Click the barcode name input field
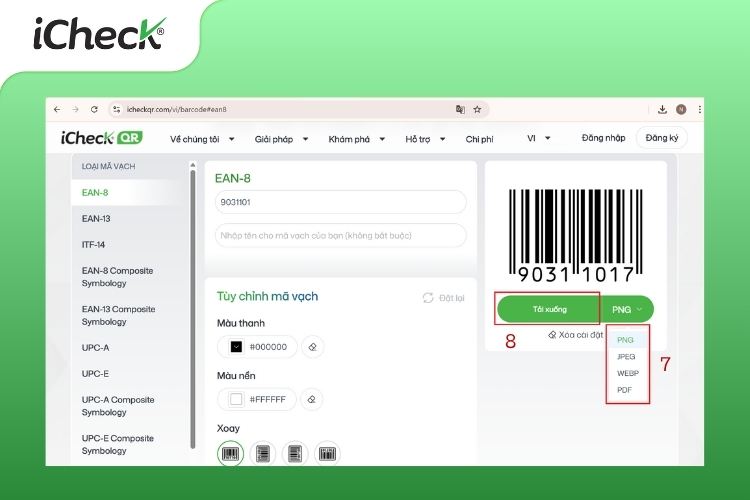Image resolution: width=750 pixels, height=500 pixels. [341, 235]
